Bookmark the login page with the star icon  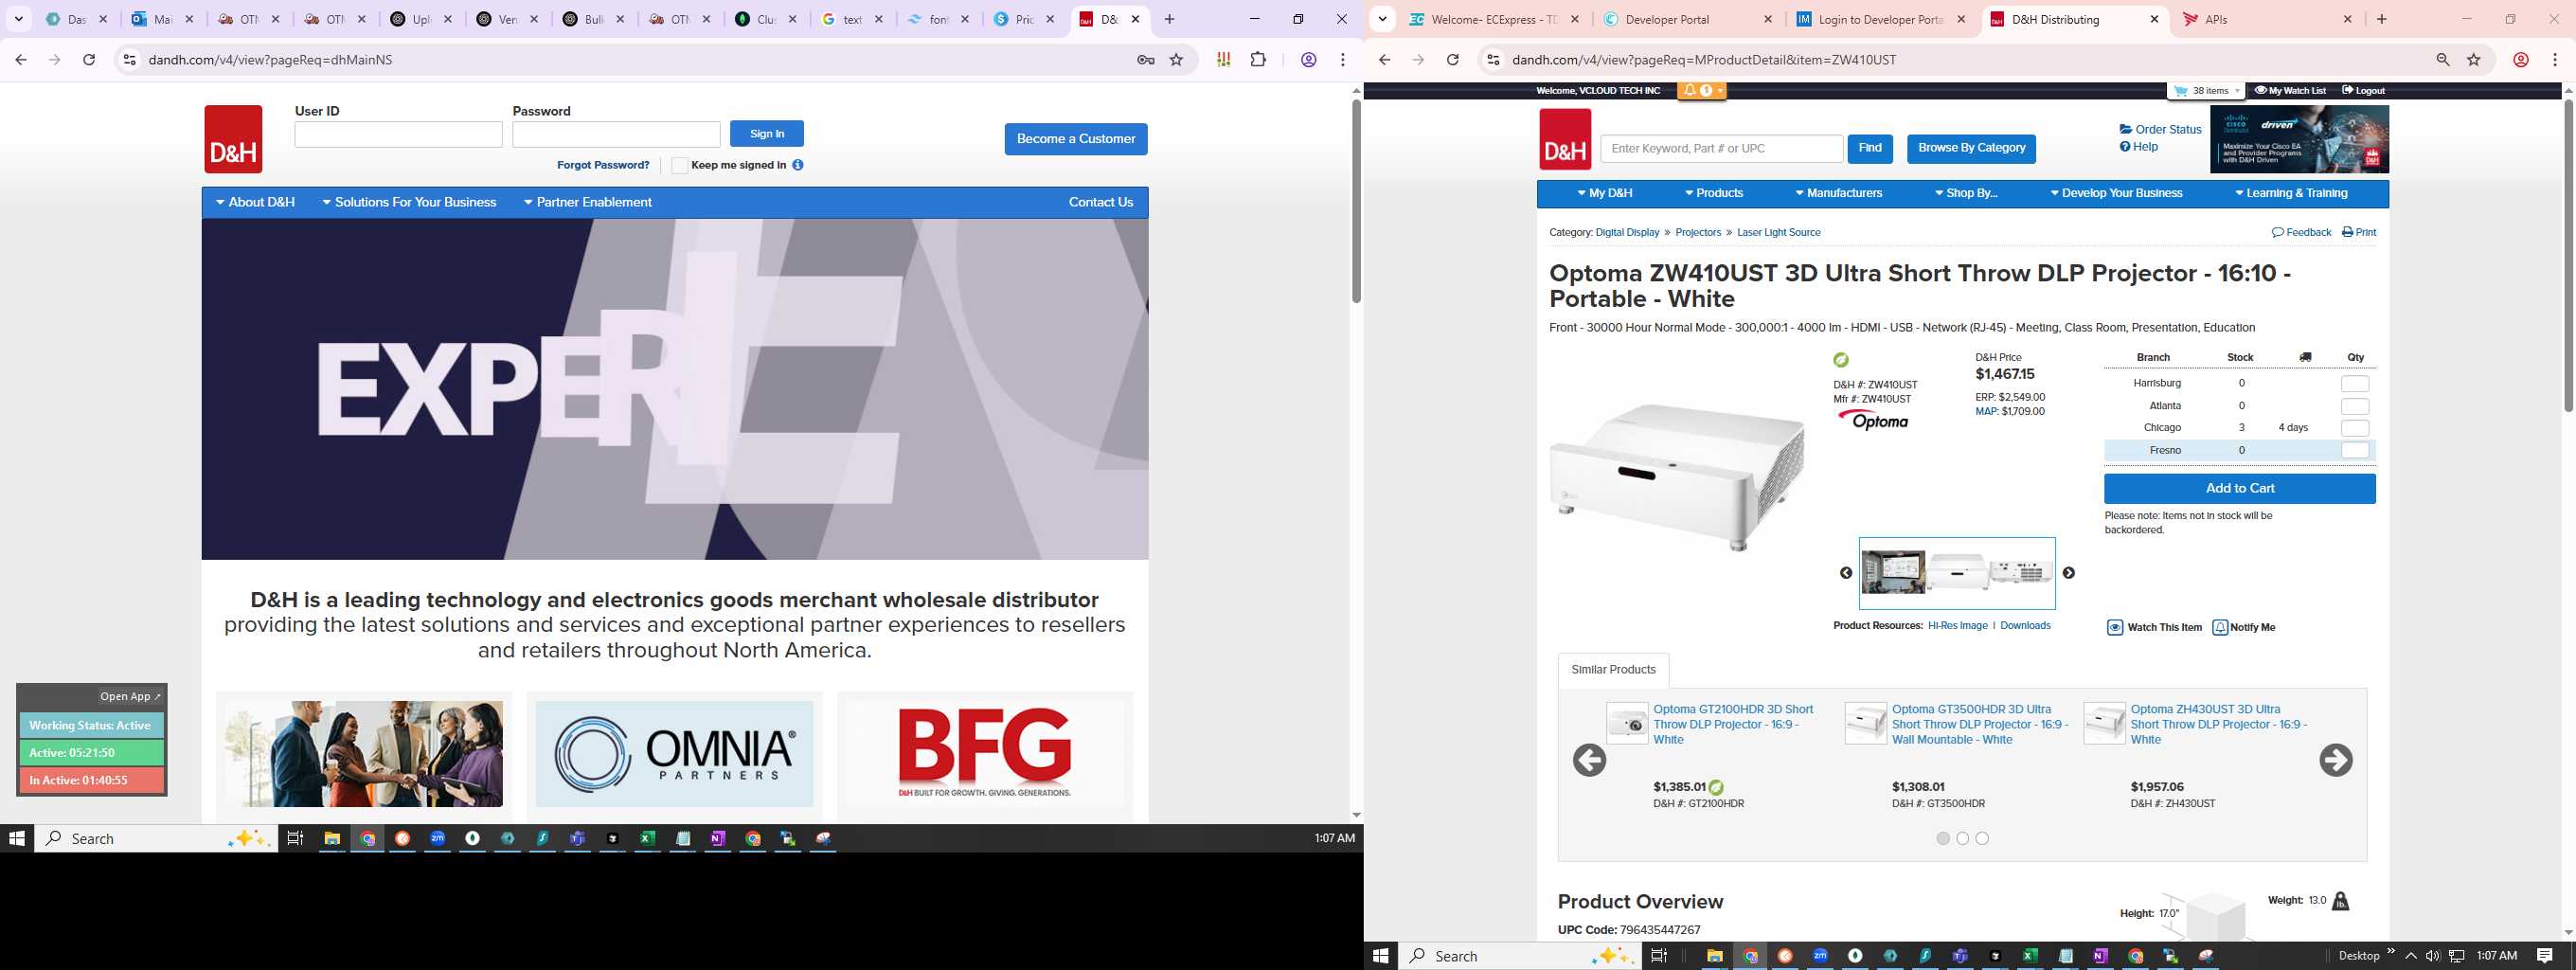point(1177,60)
